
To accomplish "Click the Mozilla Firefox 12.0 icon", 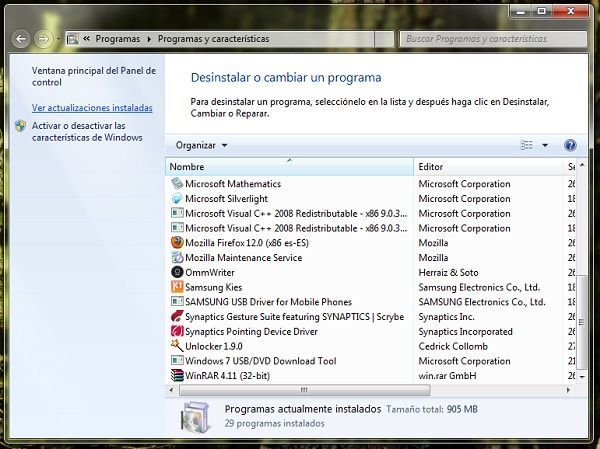I will tap(177, 243).
